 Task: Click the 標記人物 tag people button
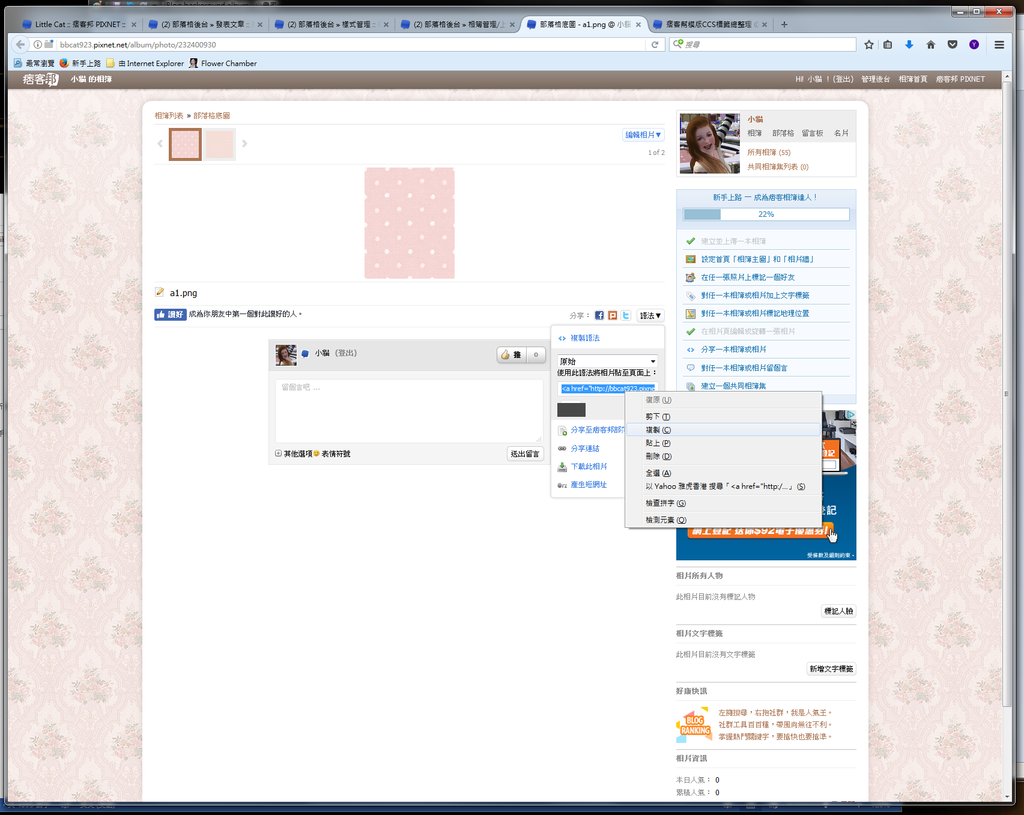pos(838,611)
